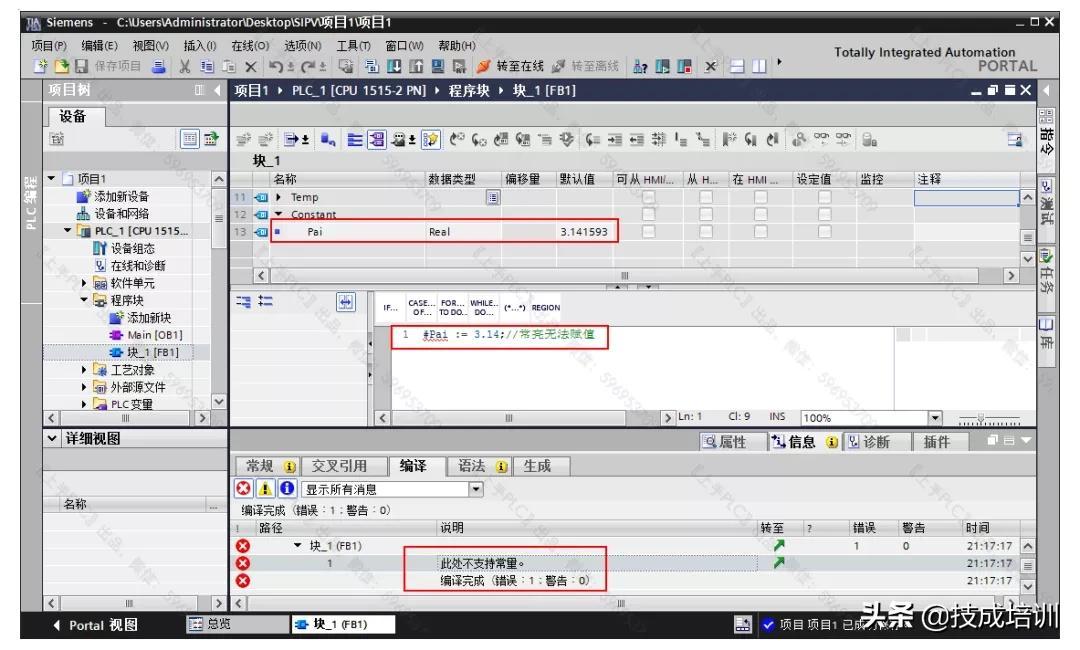Image resolution: width=1080 pixels, height=650 pixels.
Task: Click the zoom slider in editor status bar
Action: 989,419
